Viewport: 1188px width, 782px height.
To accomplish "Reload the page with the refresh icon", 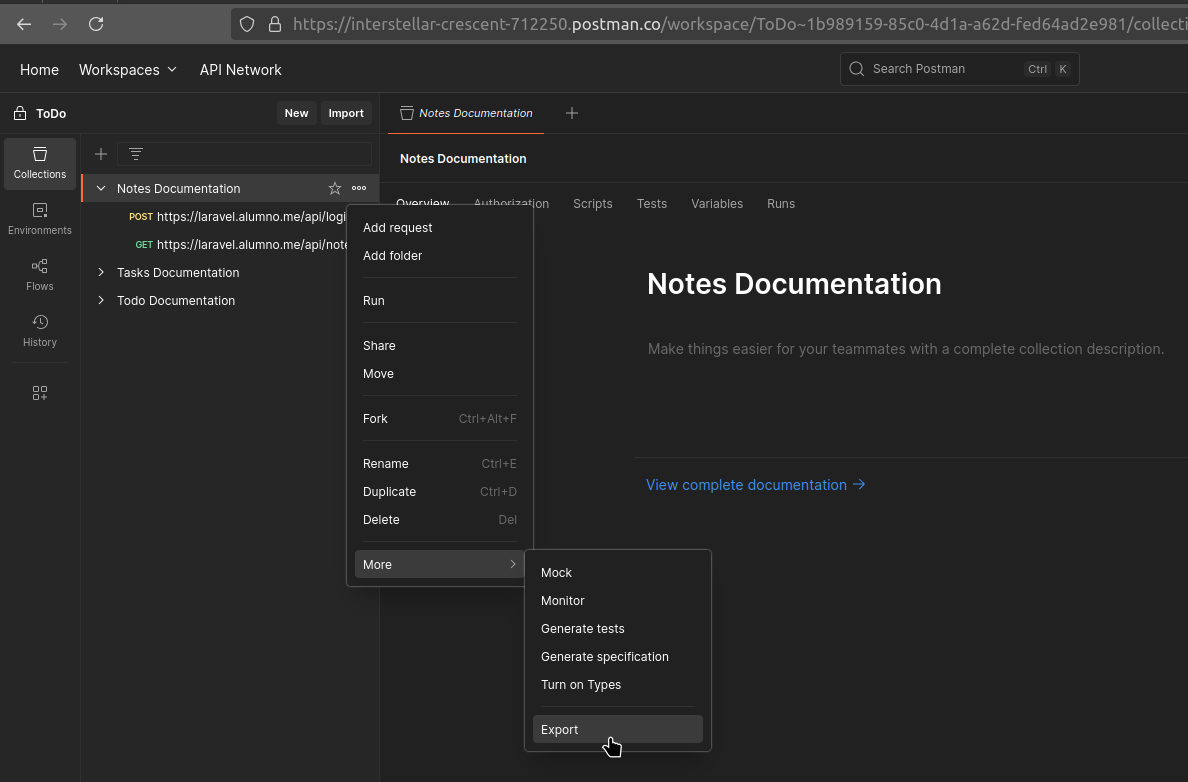I will click(96, 24).
